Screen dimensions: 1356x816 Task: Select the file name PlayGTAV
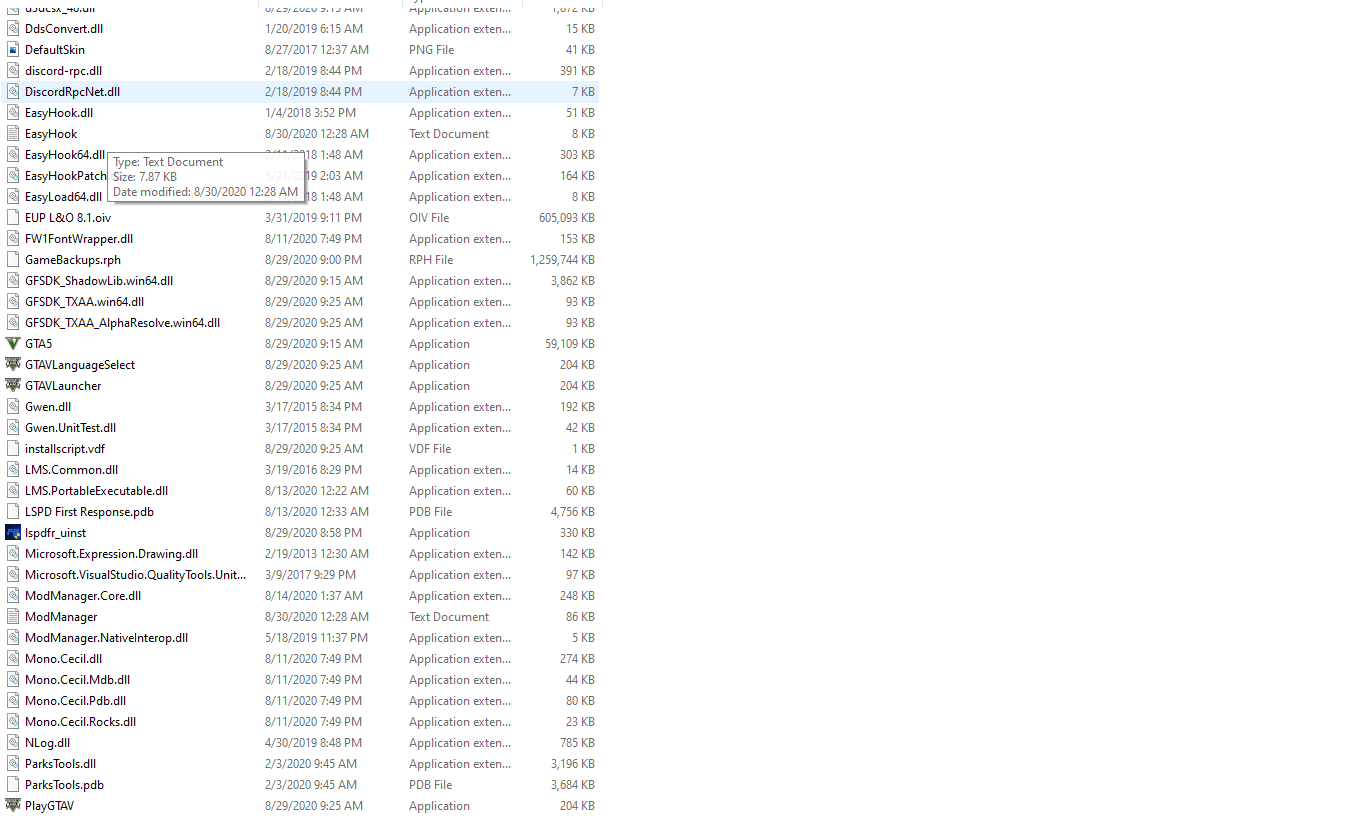tap(49, 806)
